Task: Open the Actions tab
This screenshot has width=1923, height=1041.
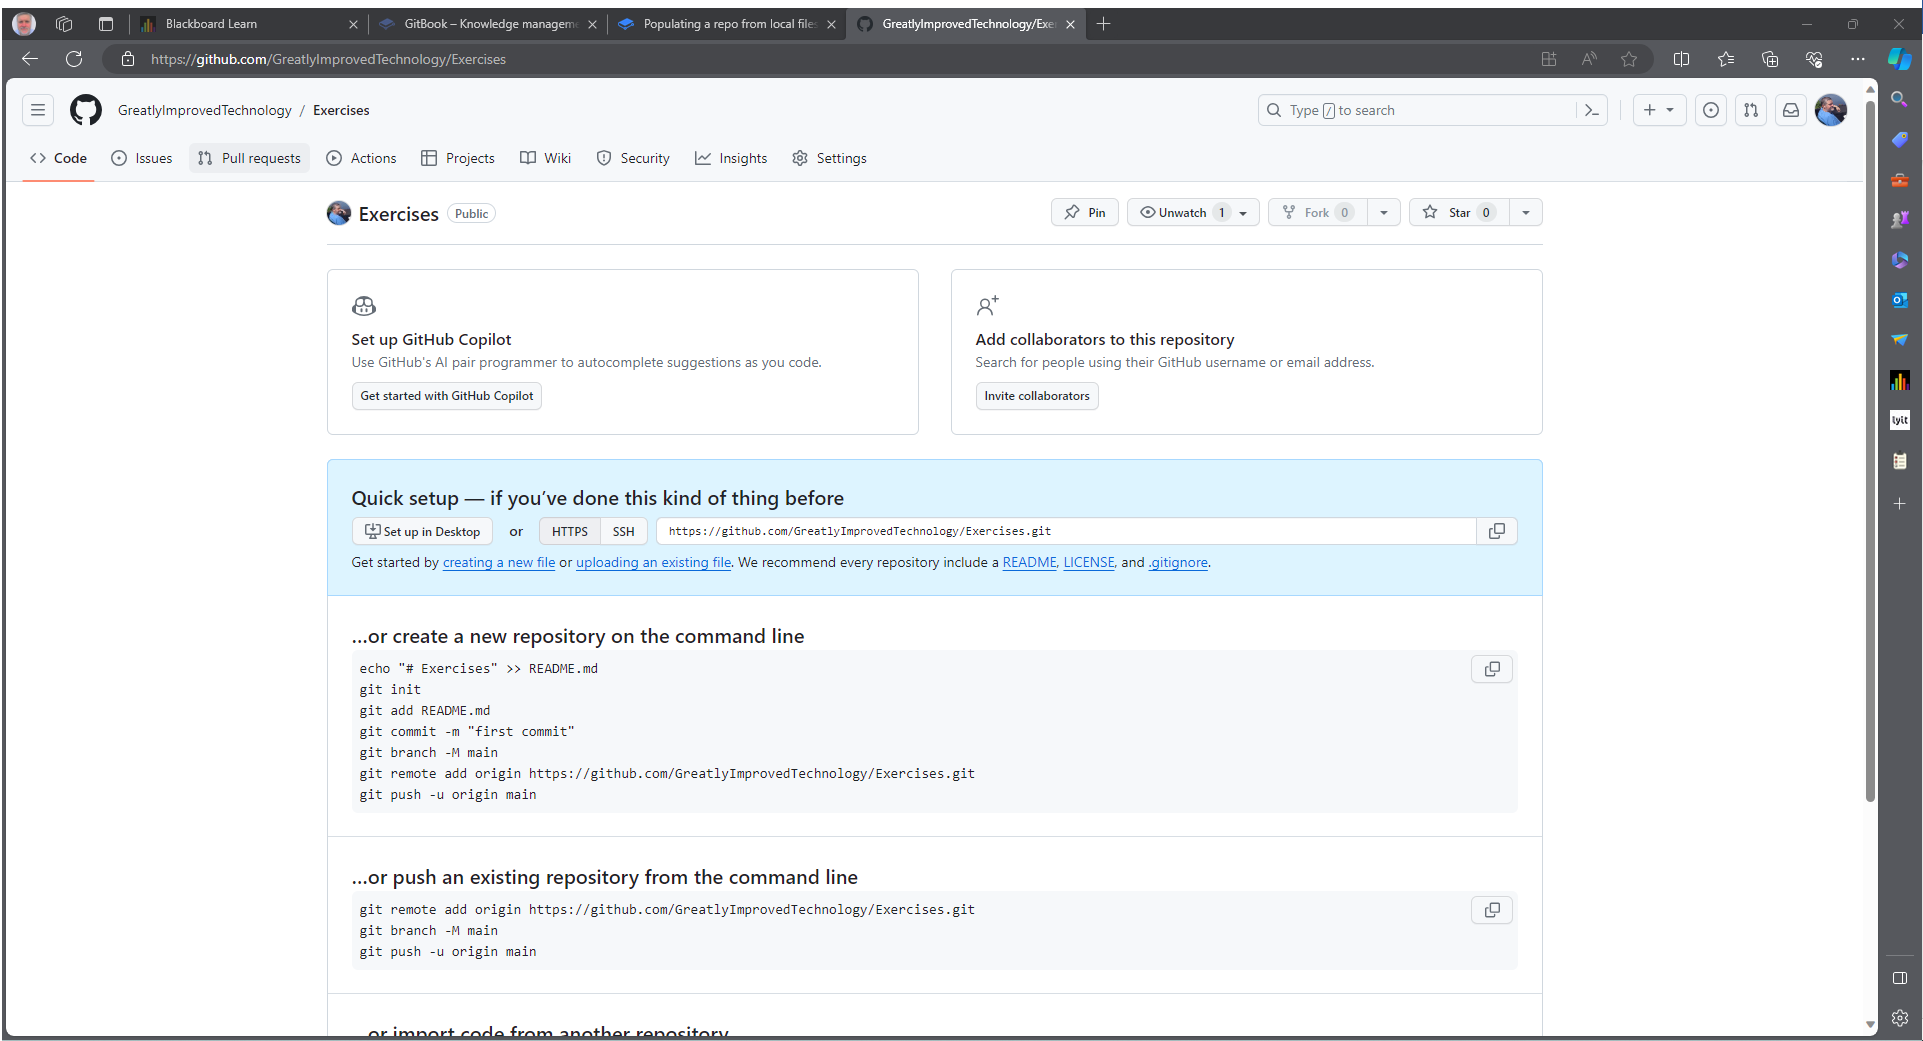Action: [x=361, y=158]
